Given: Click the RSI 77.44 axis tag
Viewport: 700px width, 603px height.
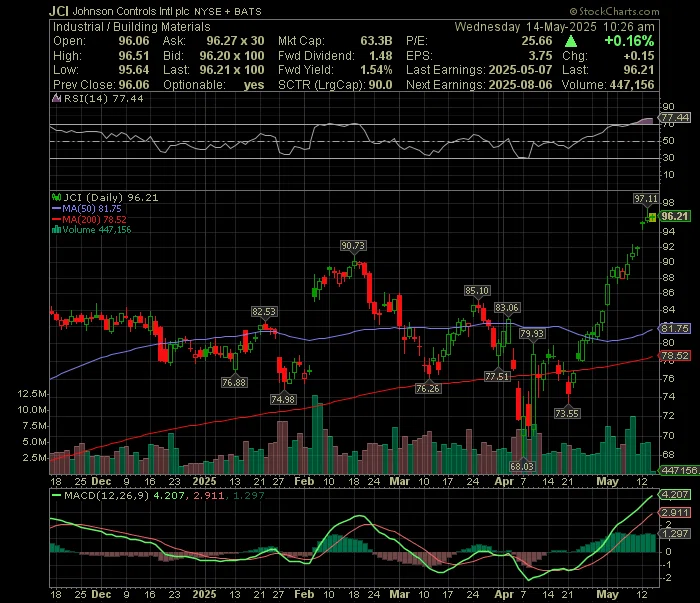Looking at the screenshot, I should tap(675, 117).
